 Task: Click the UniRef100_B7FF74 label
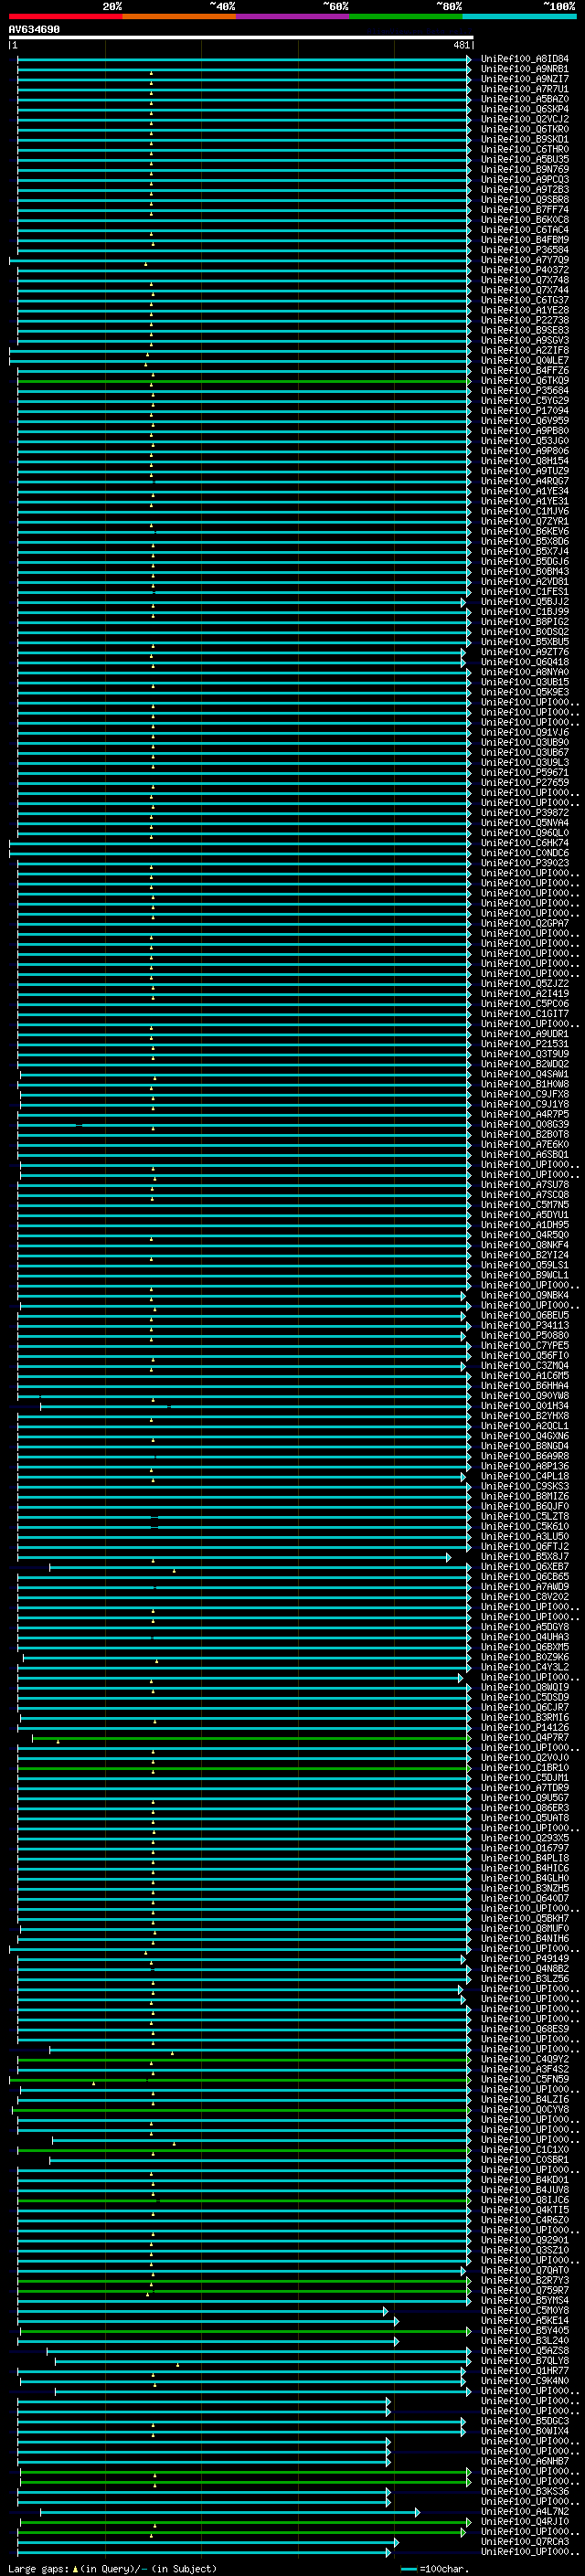[525, 210]
